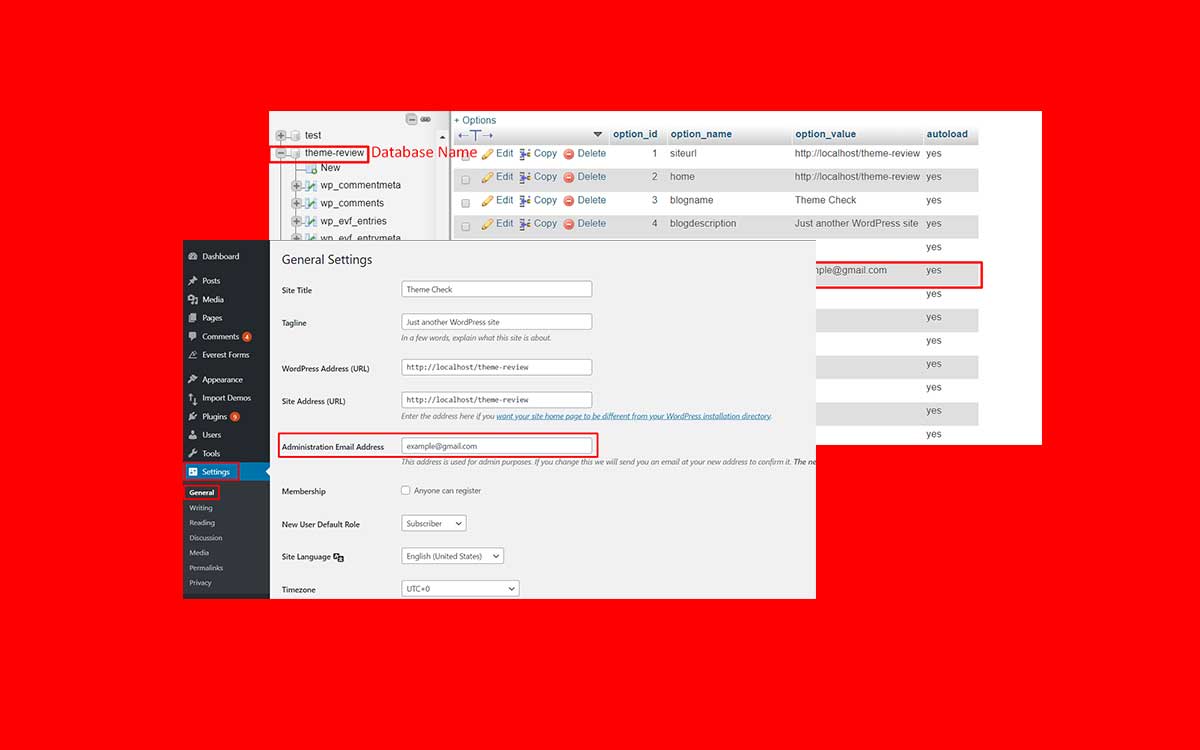Open the New User Default Role dropdown

[x=434, y=524]
